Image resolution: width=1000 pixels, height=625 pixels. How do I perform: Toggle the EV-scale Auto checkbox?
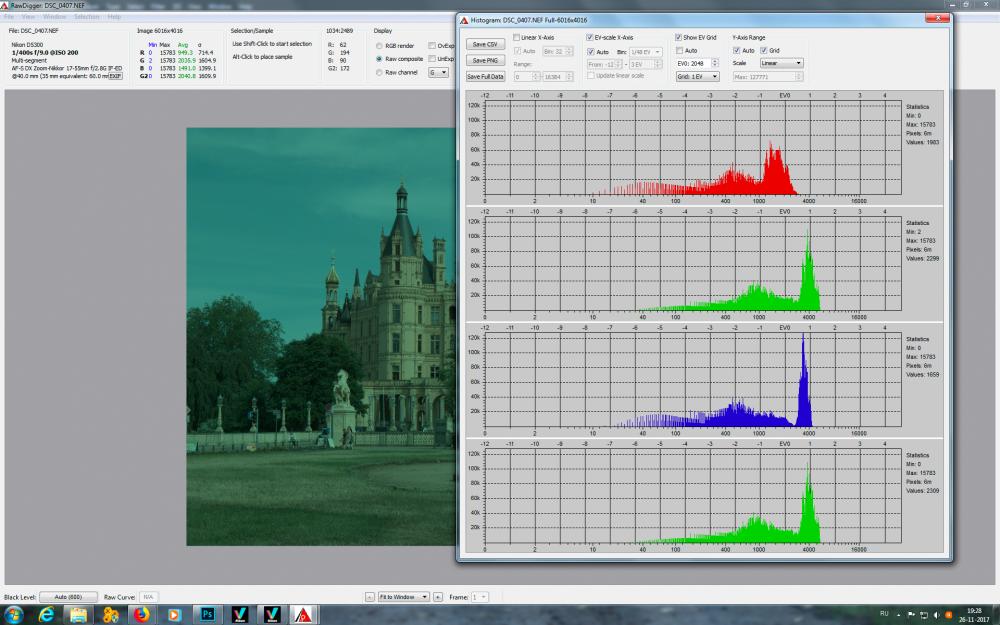click(591, 52)
